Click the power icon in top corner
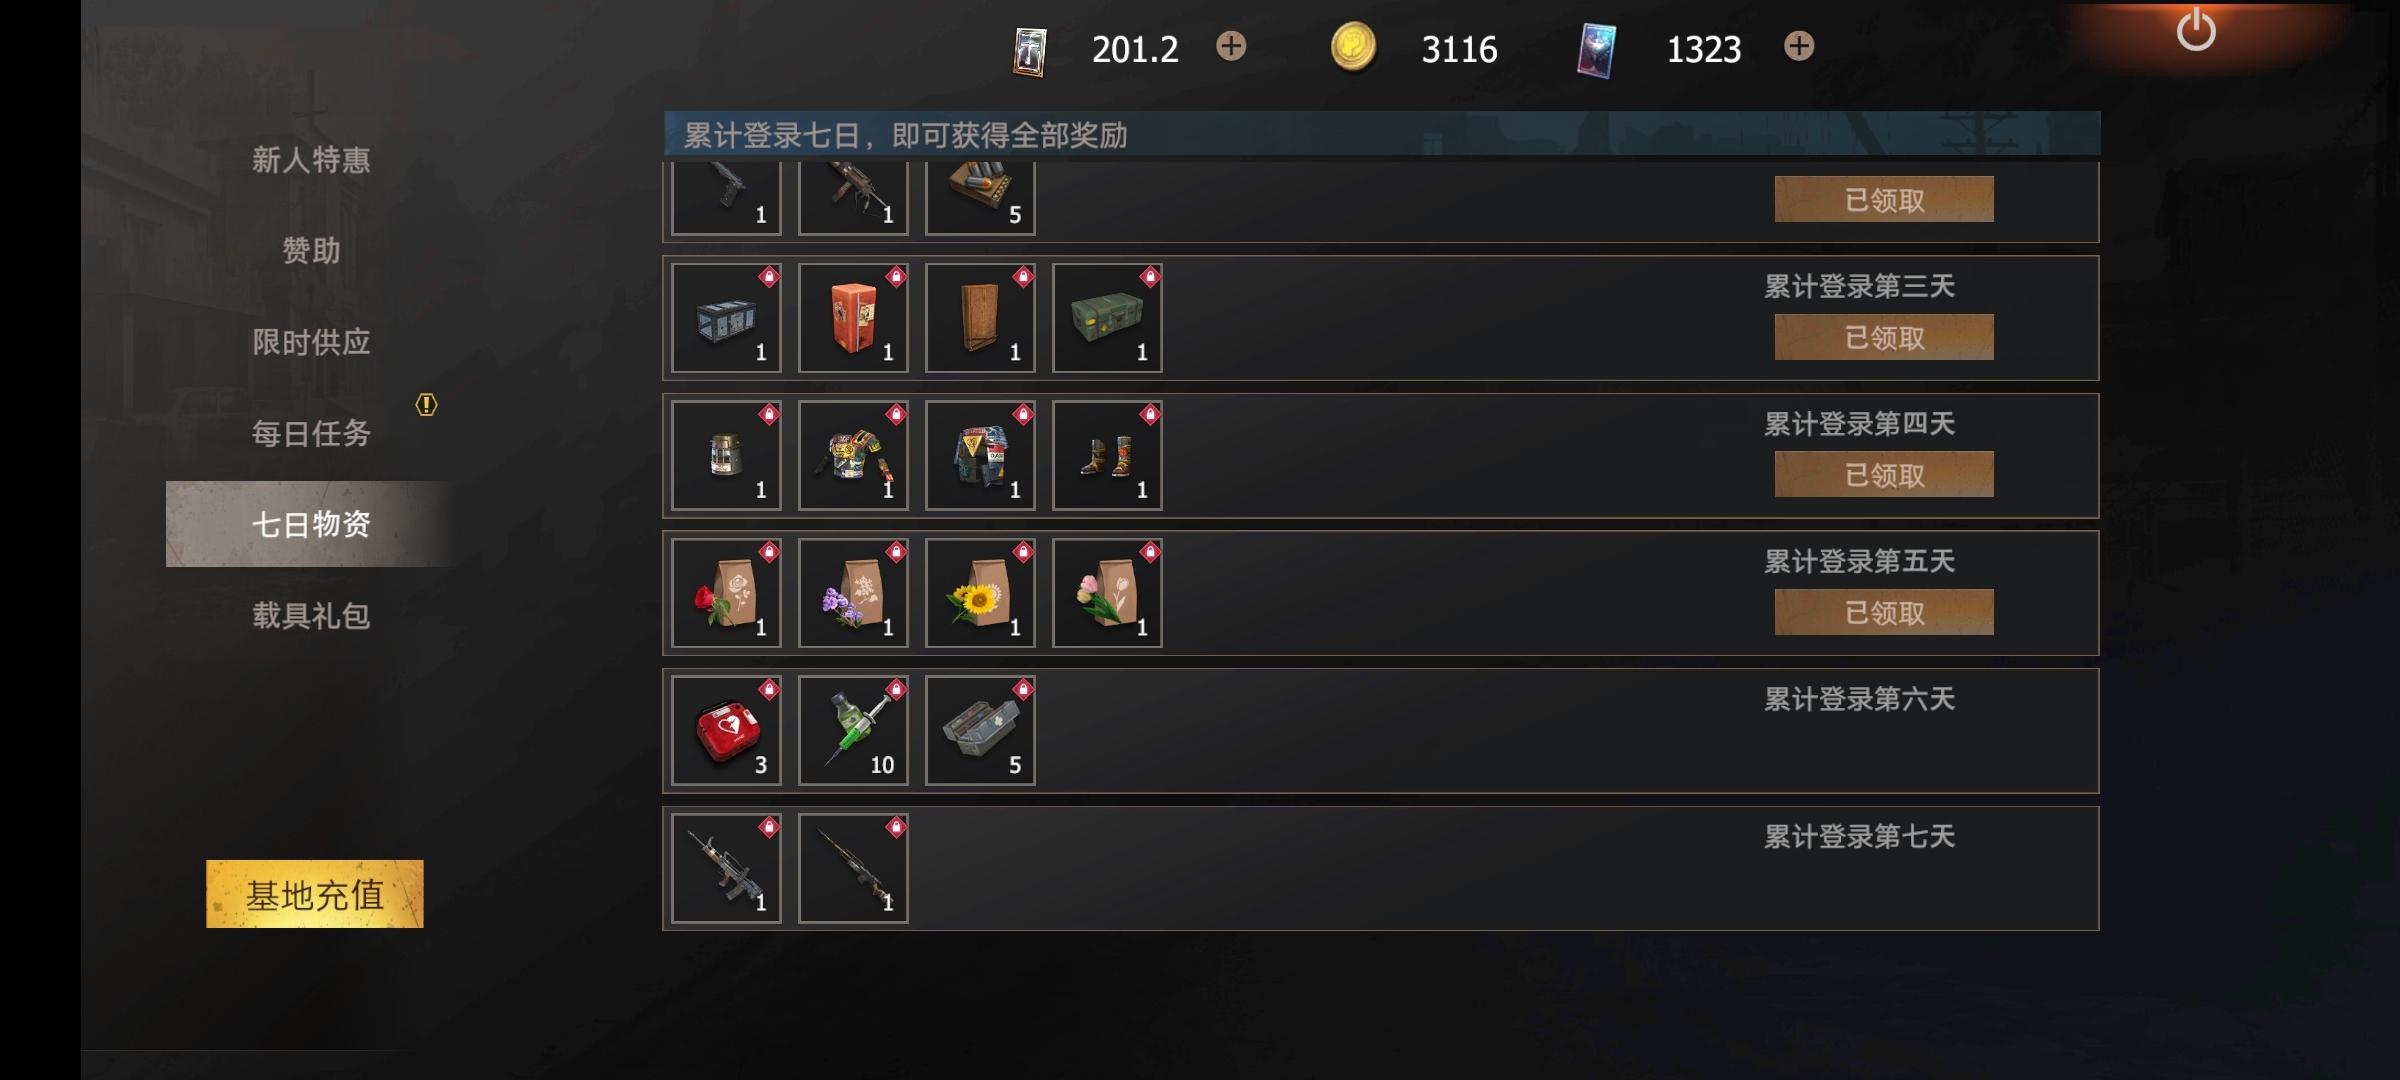Screen dimensions: 2400x1080 coord(2195,30)
